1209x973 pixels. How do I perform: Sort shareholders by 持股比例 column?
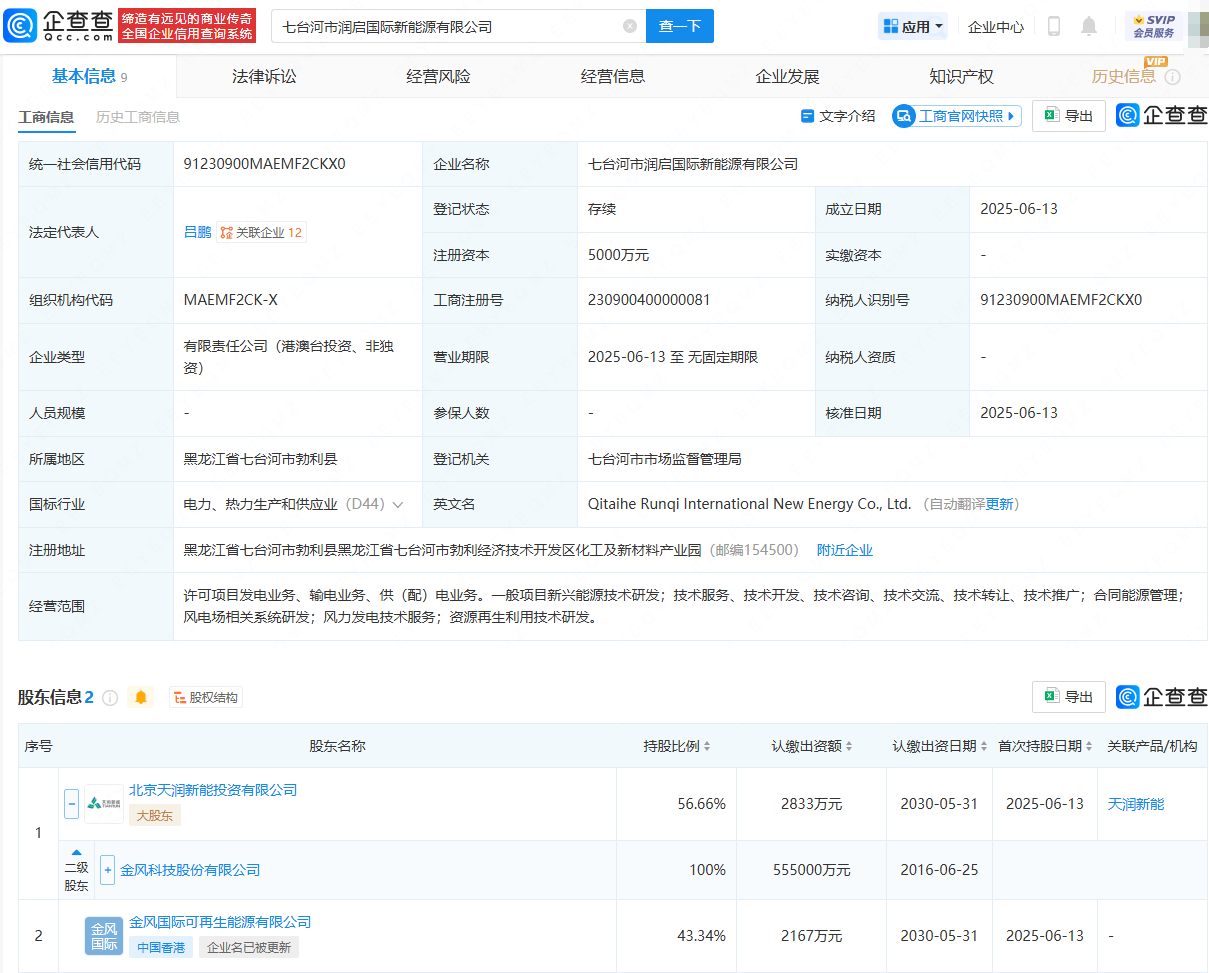tap(676, 746)
